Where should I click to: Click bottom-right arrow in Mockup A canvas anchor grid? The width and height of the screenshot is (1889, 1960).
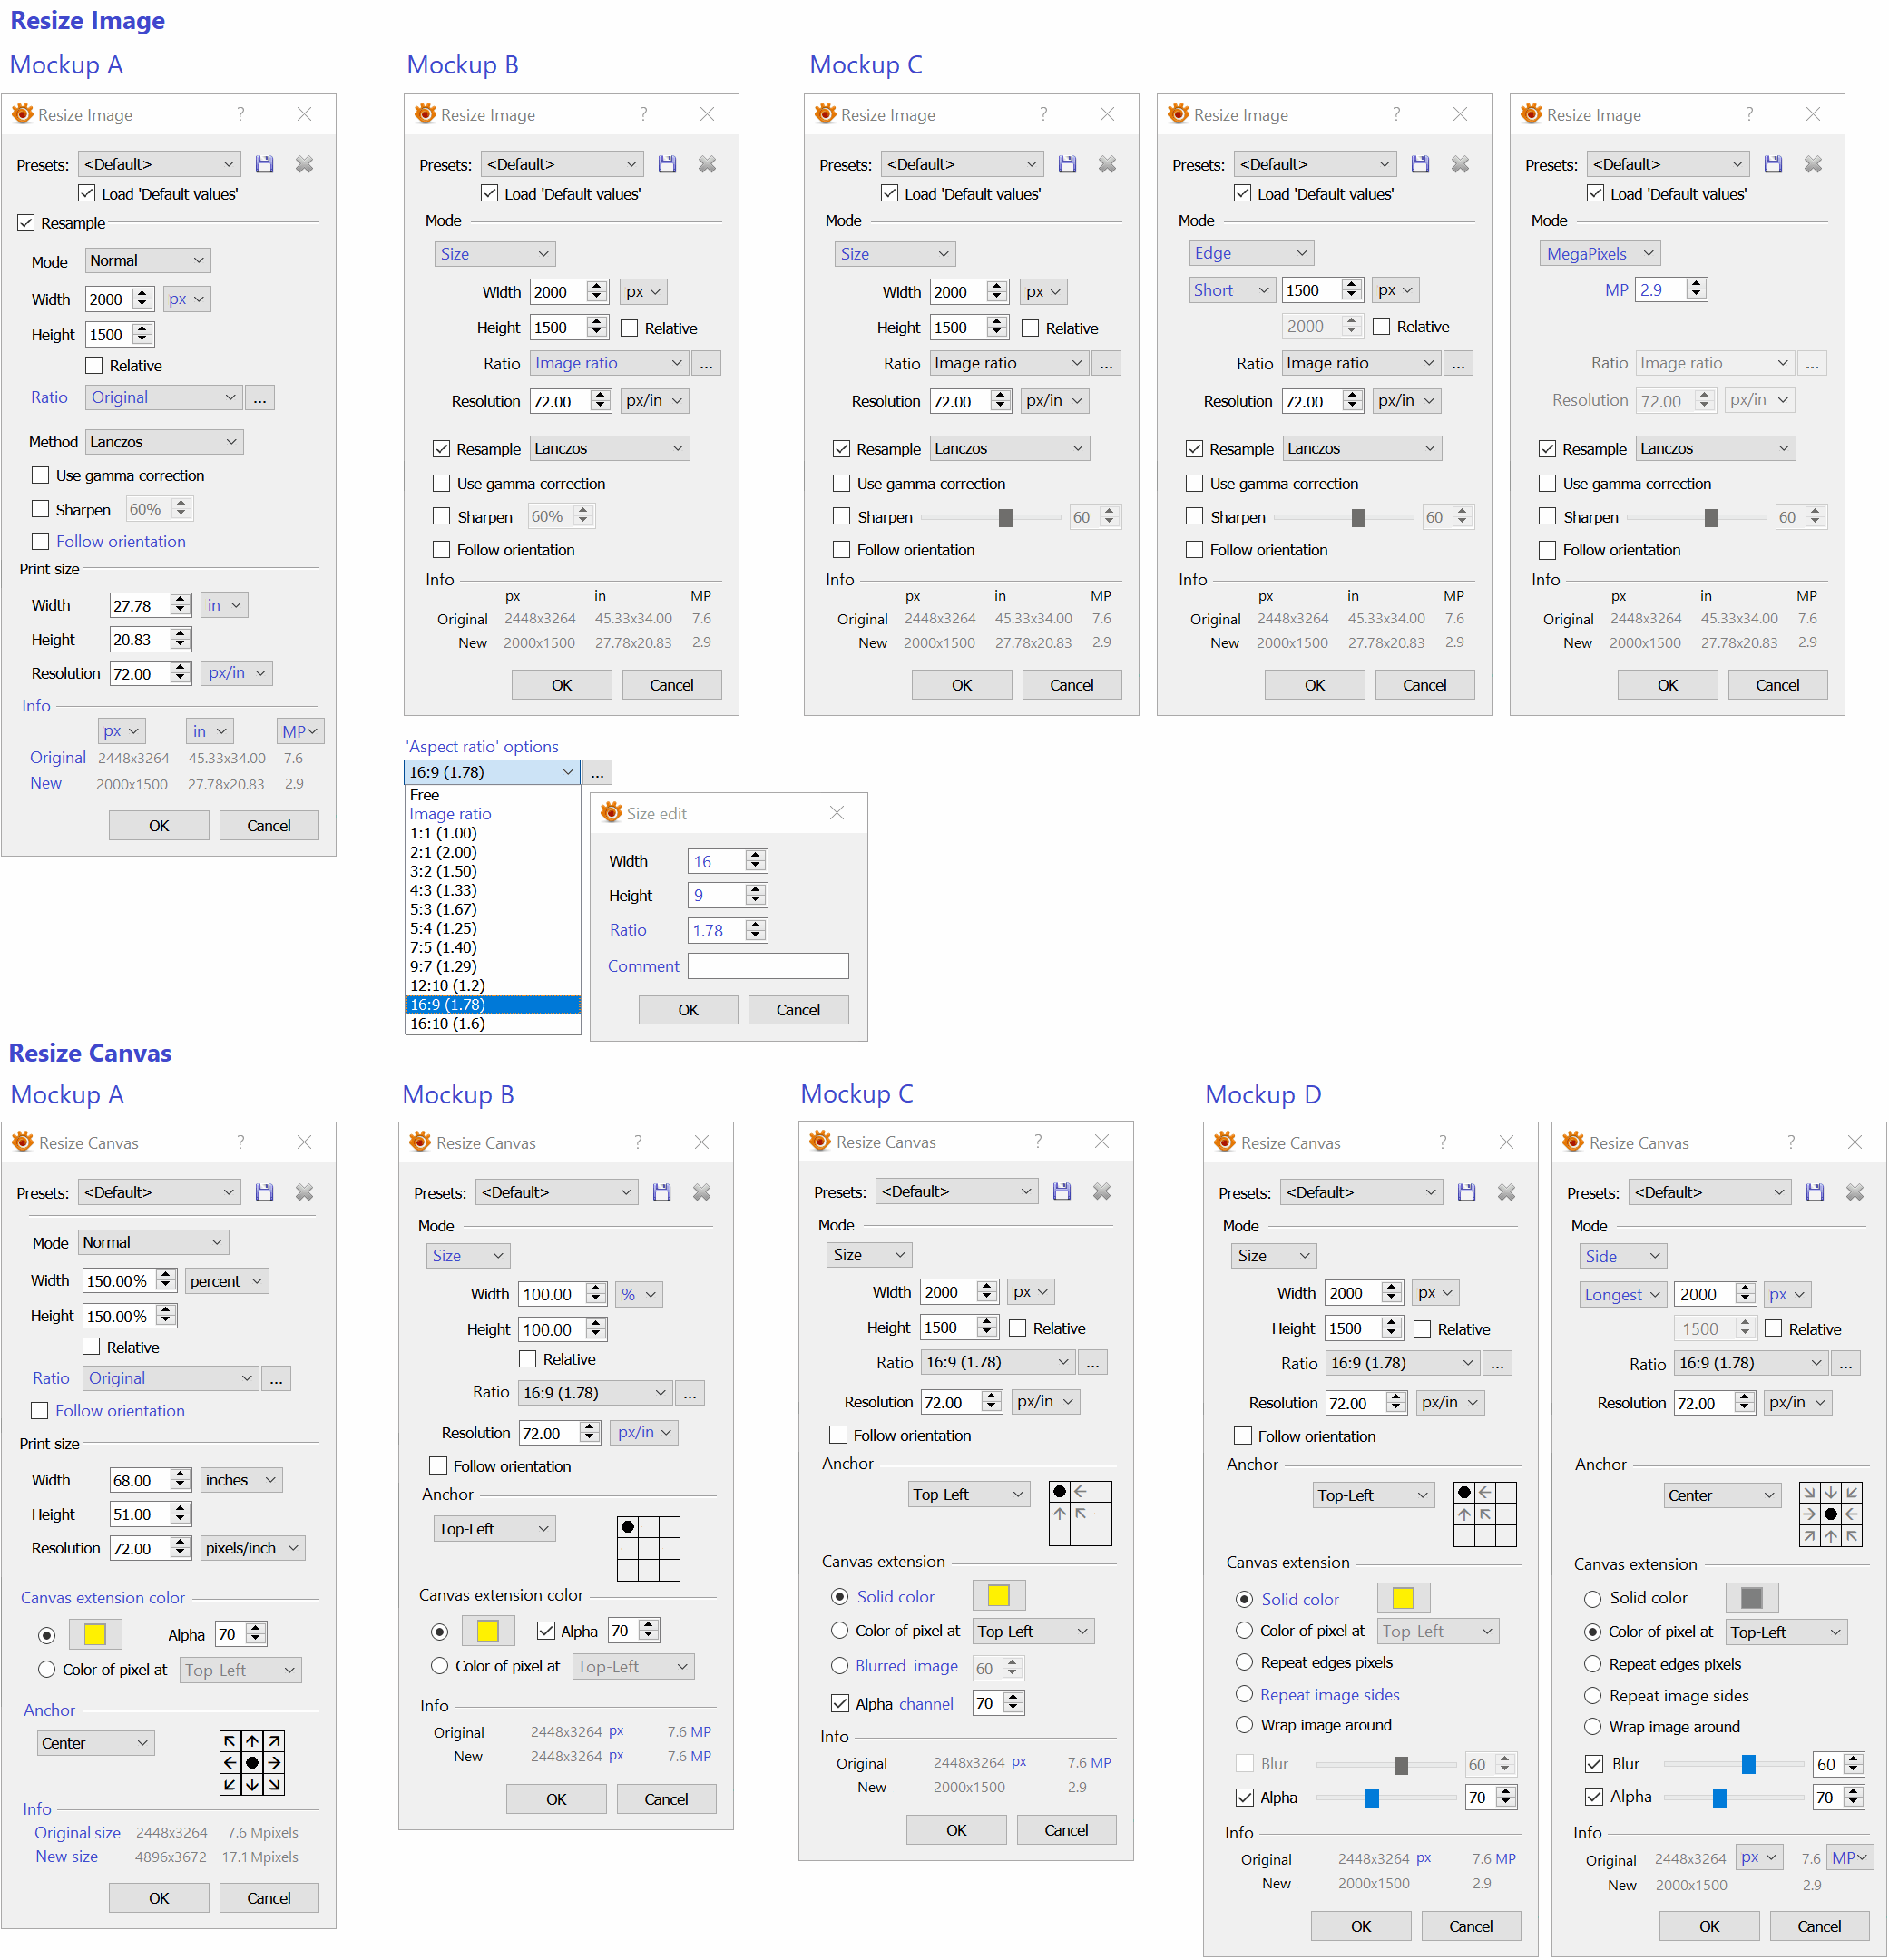[x=274, y=1784]
